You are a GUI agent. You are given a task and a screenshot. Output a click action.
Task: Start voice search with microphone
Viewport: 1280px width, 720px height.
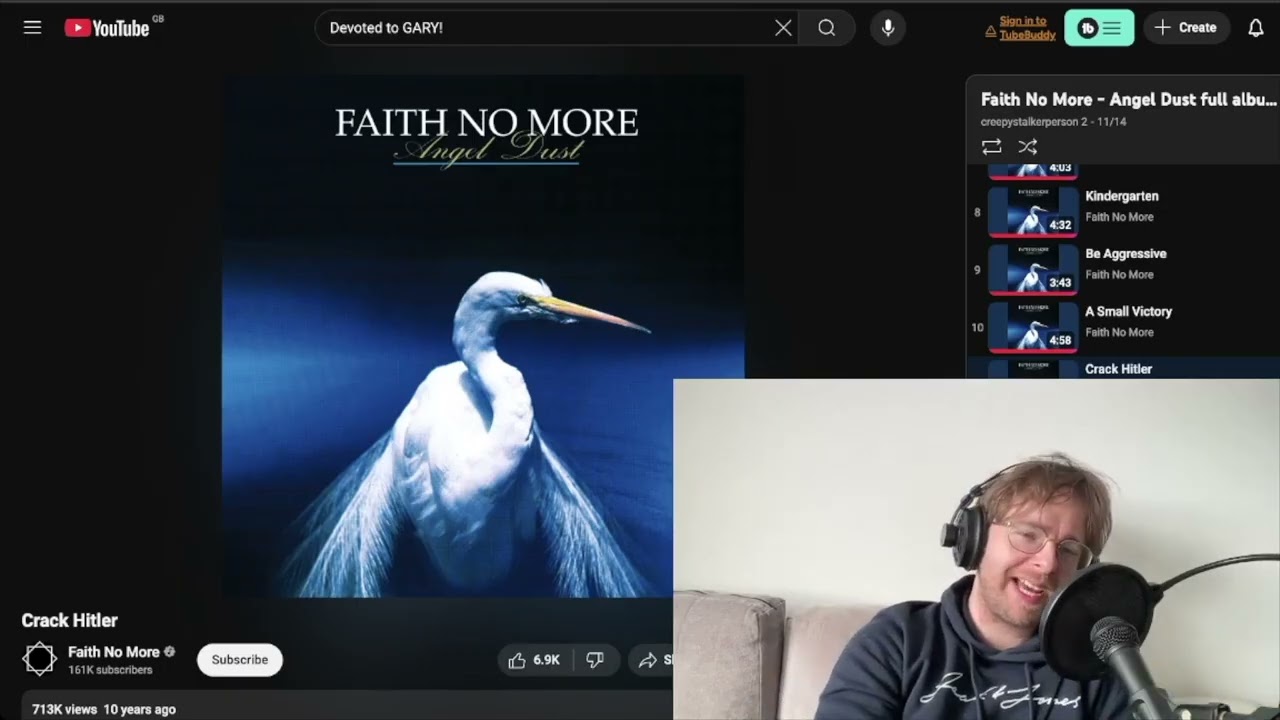click(x=887, y=28)
